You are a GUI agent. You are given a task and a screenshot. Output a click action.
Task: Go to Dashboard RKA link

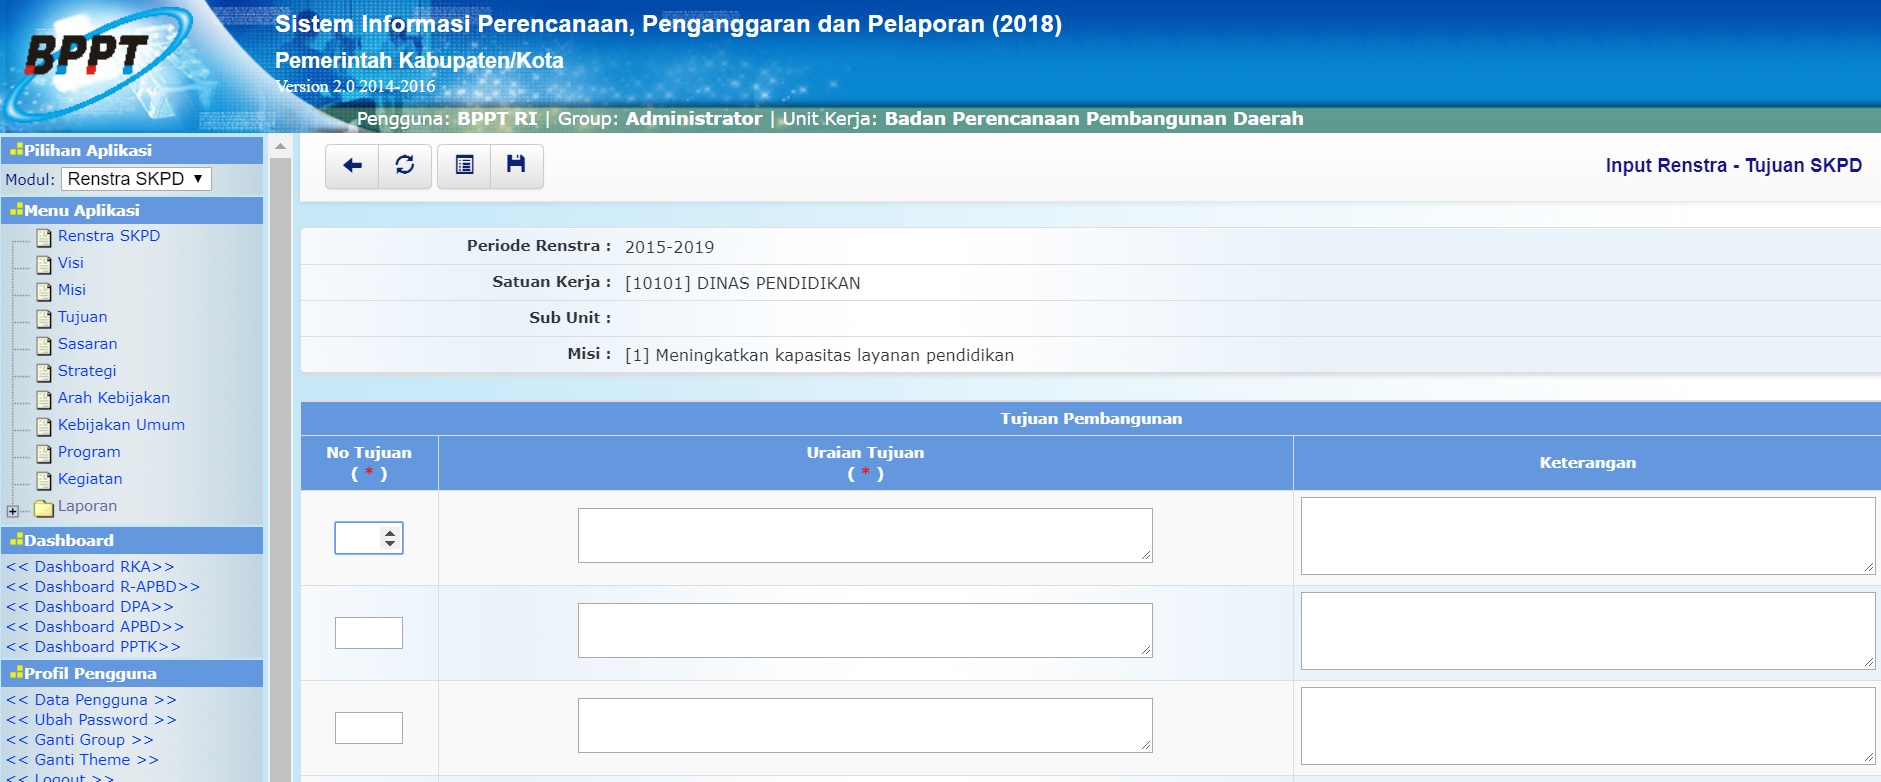tap(90, 567)
